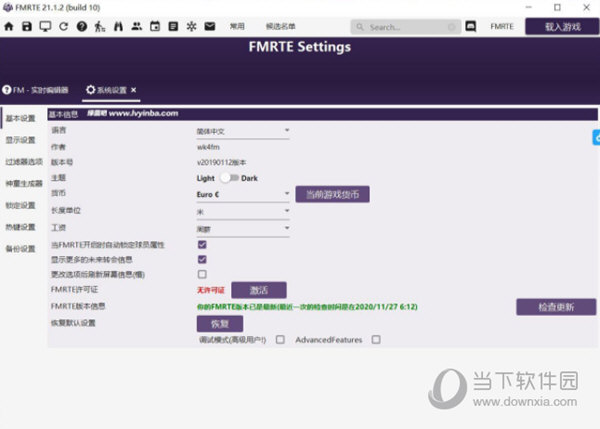Click the blue share widget at right edge
Viewport: 600px width, 429px height.
(596, 138)
